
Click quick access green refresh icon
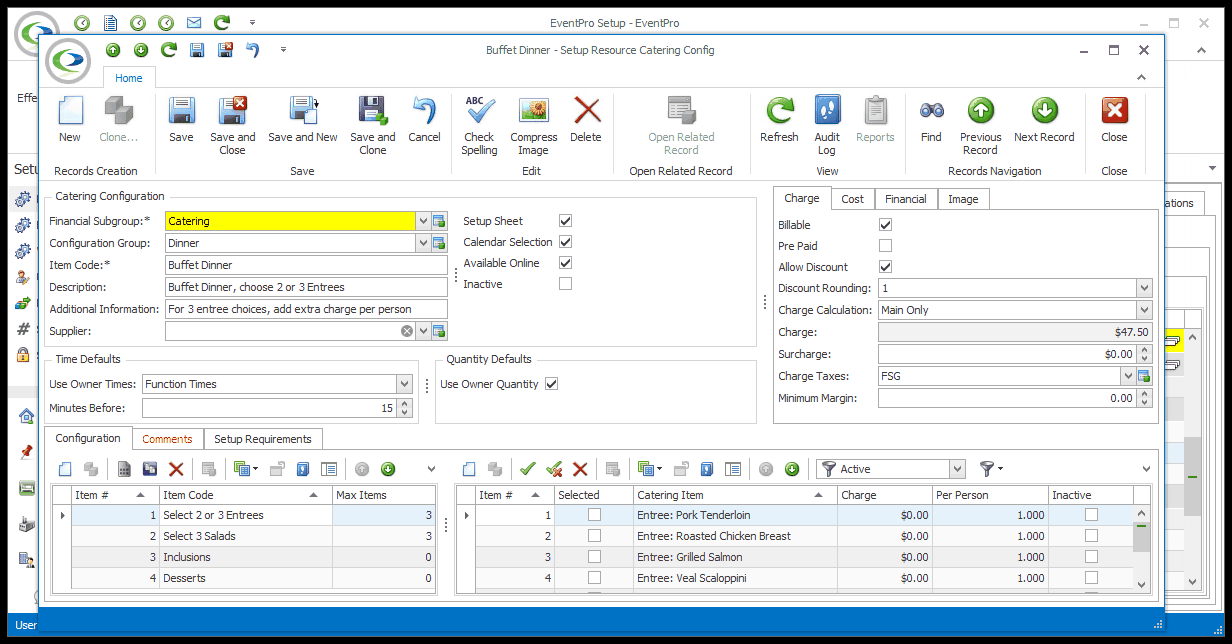(x=169, y=49)
